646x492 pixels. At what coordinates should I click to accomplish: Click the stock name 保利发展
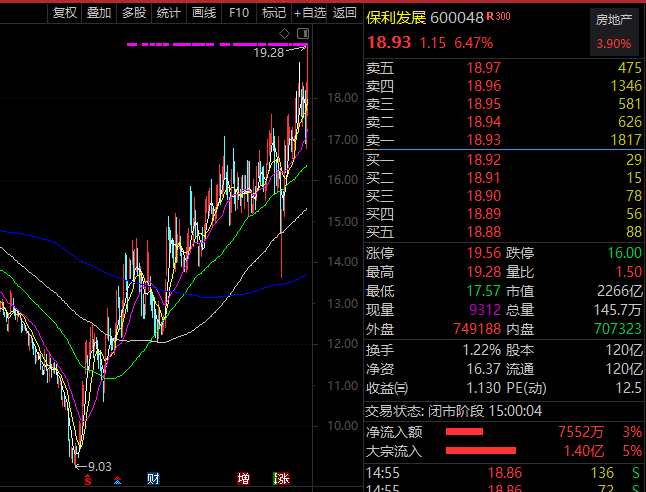pyautogui.click(x=396, y=18)
